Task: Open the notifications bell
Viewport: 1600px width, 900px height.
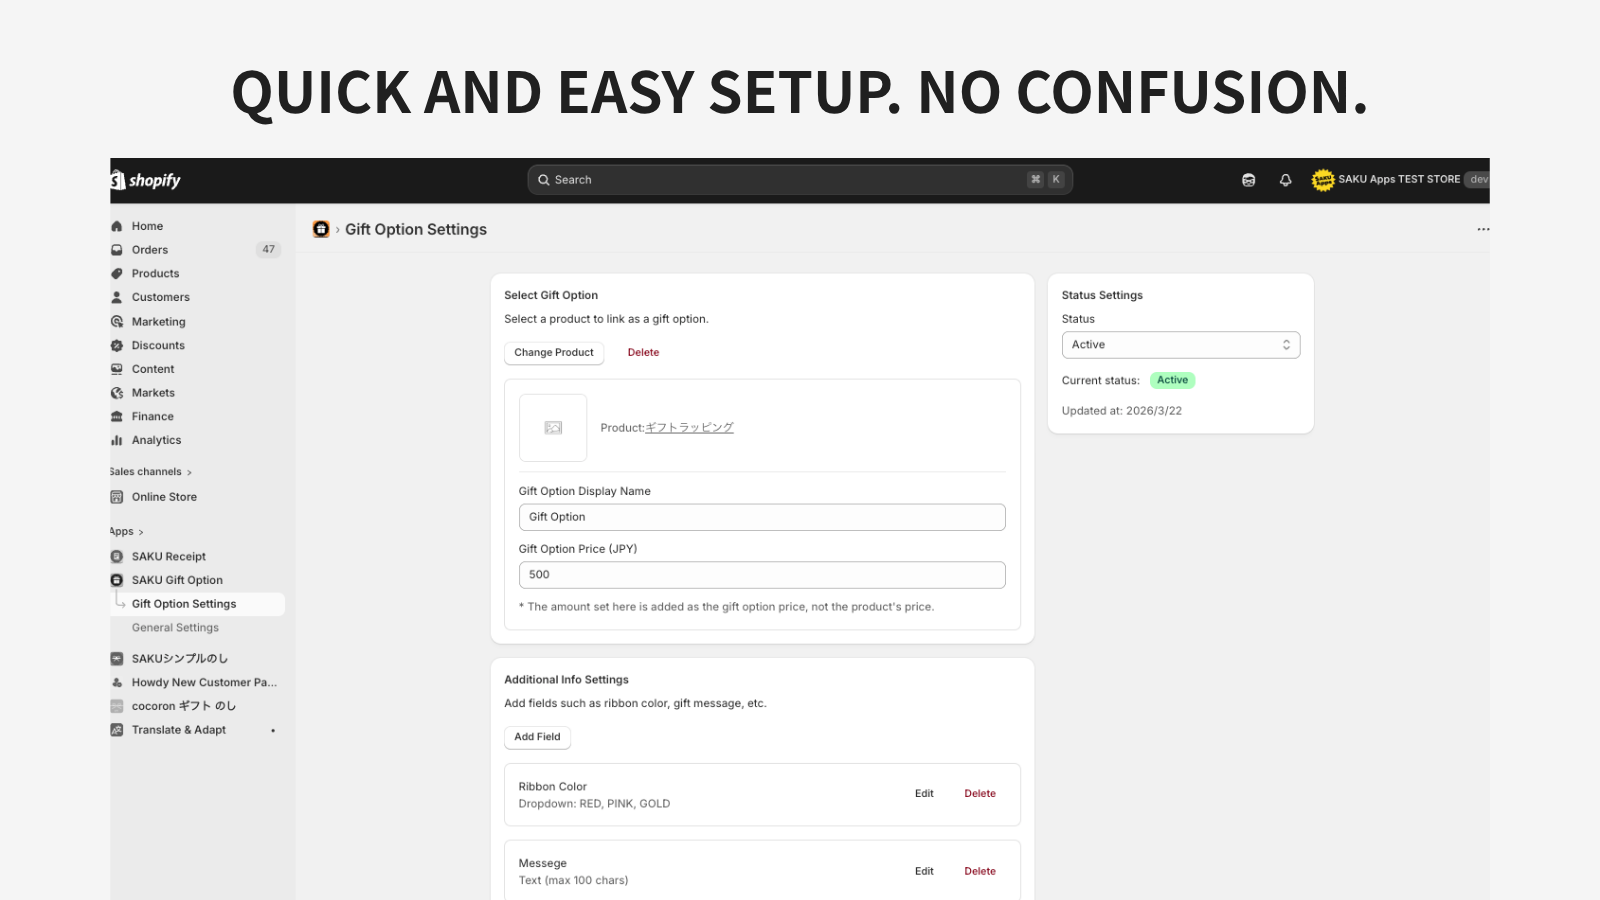Action: pyautogui.click(x=1285, y=179)
